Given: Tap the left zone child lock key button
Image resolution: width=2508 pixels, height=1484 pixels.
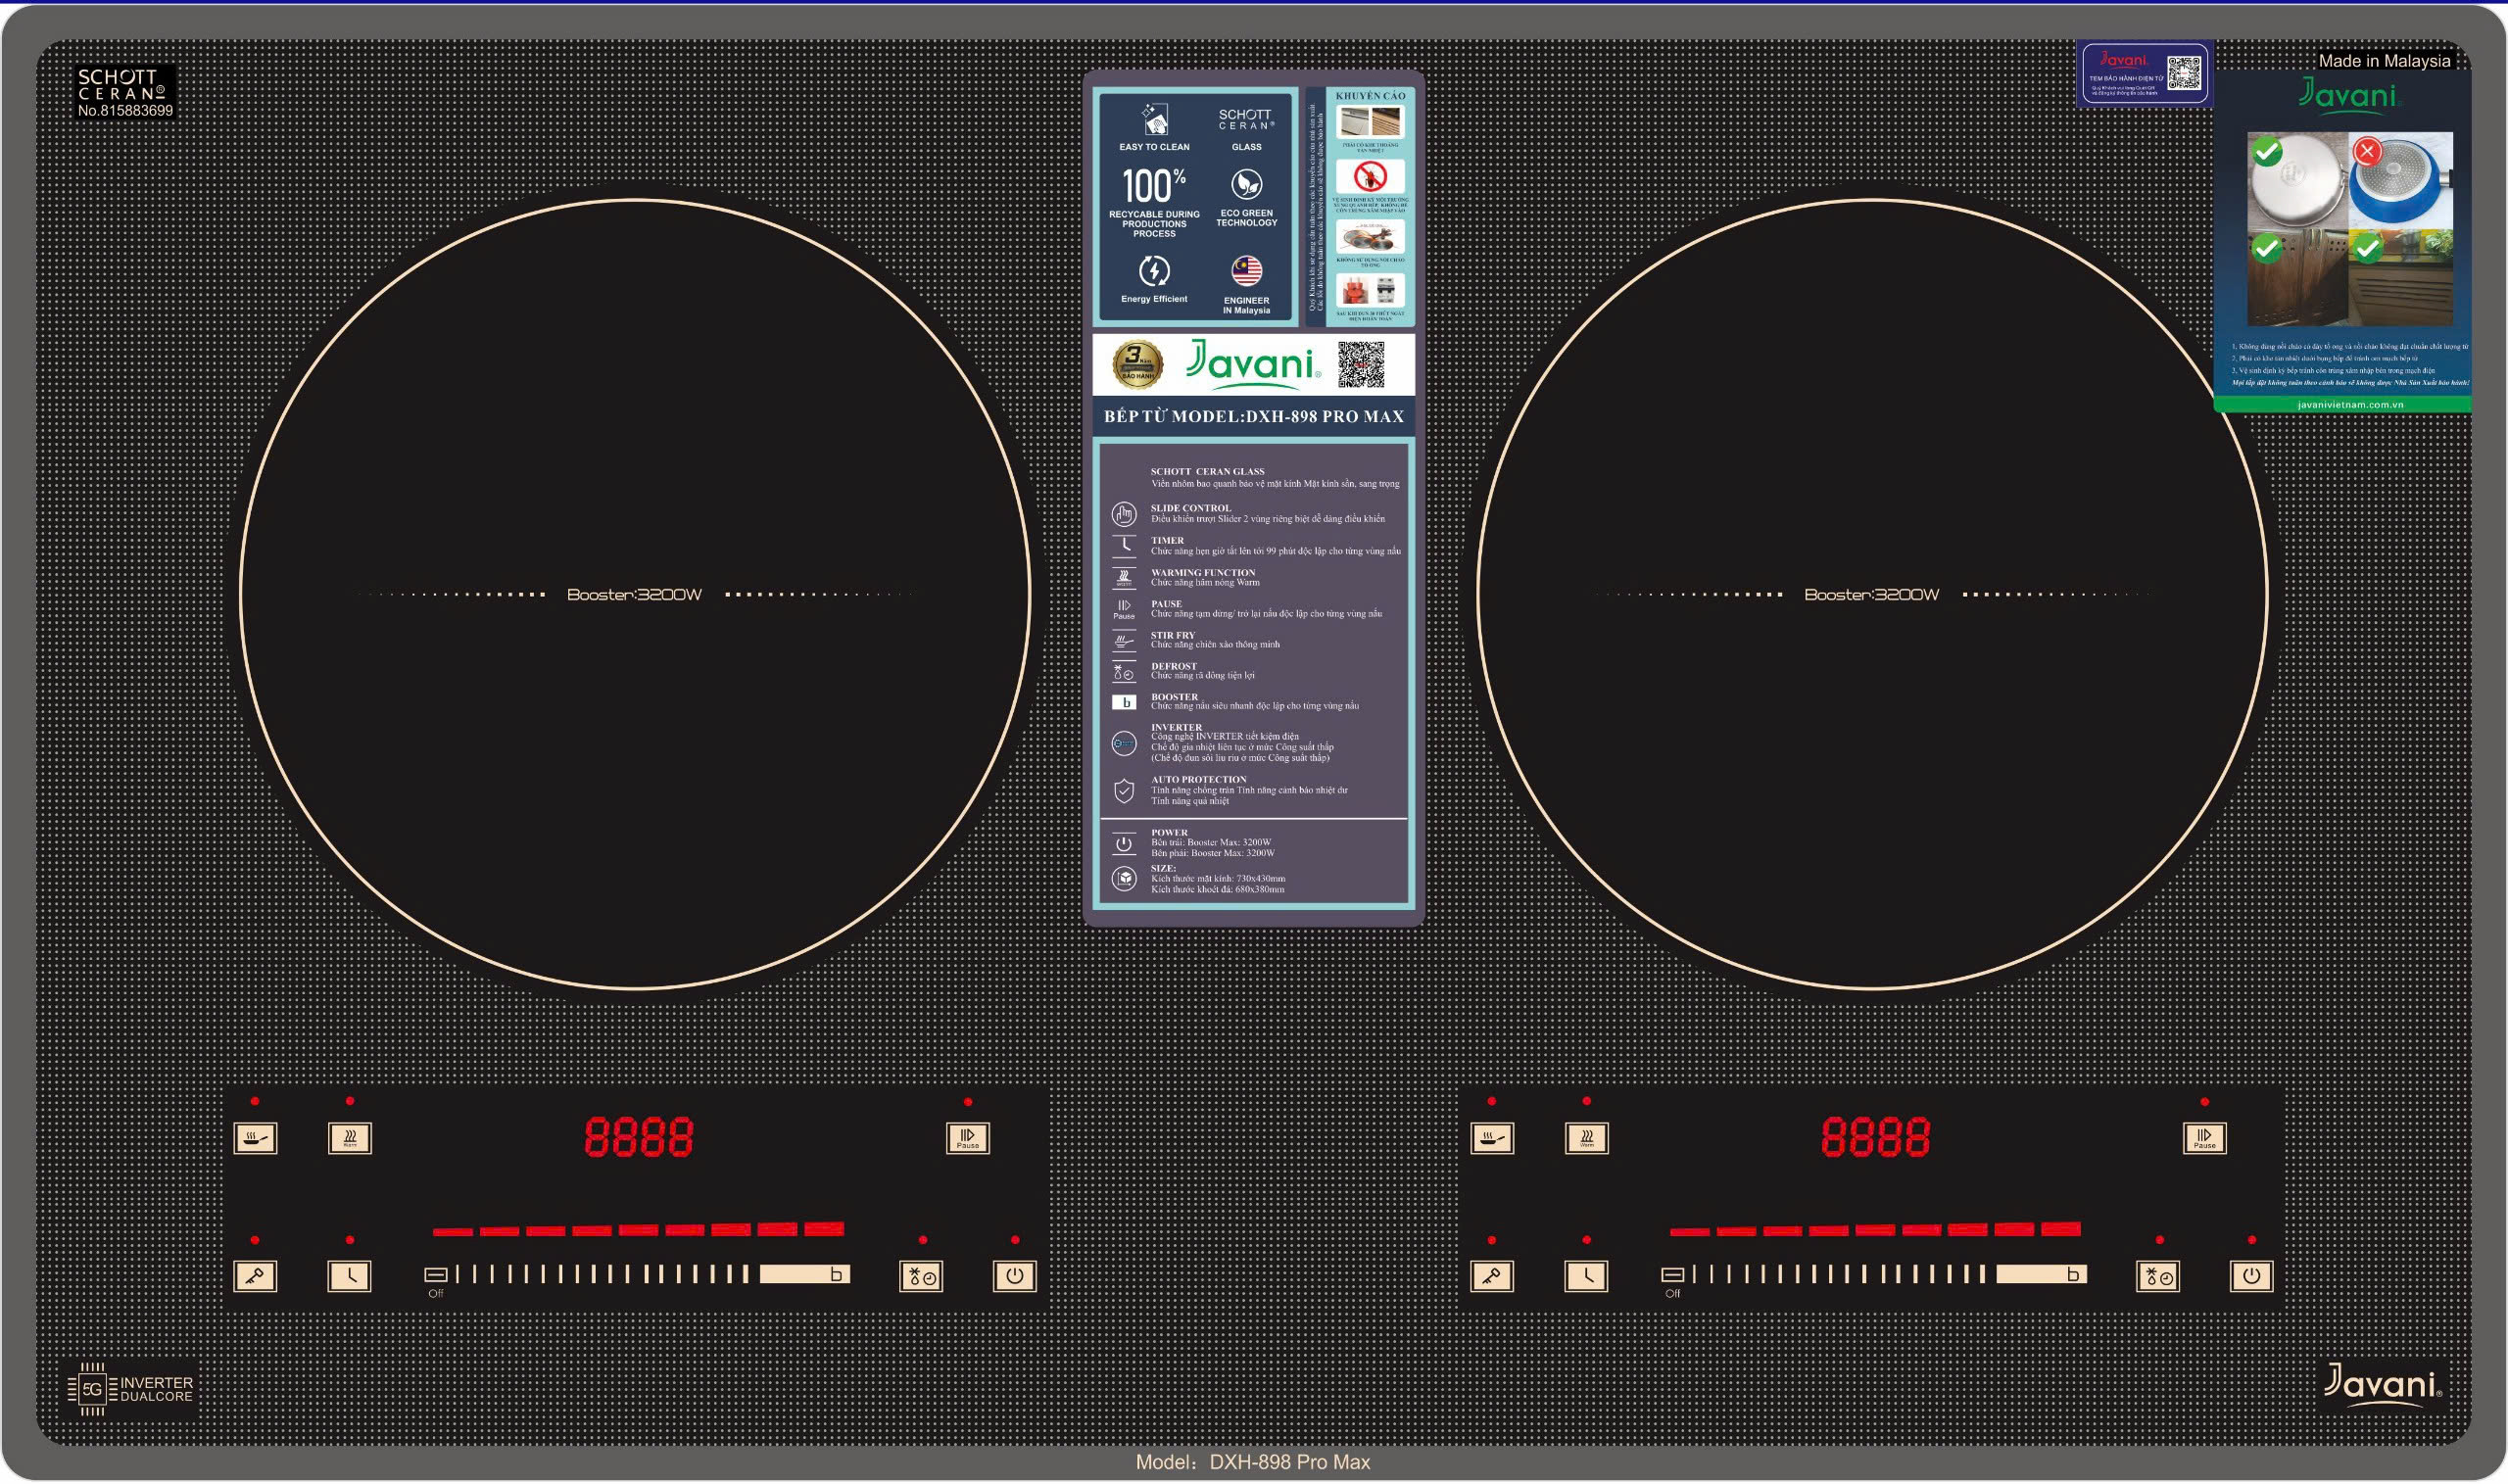Looking at the screenshot, I should 255,1276.
